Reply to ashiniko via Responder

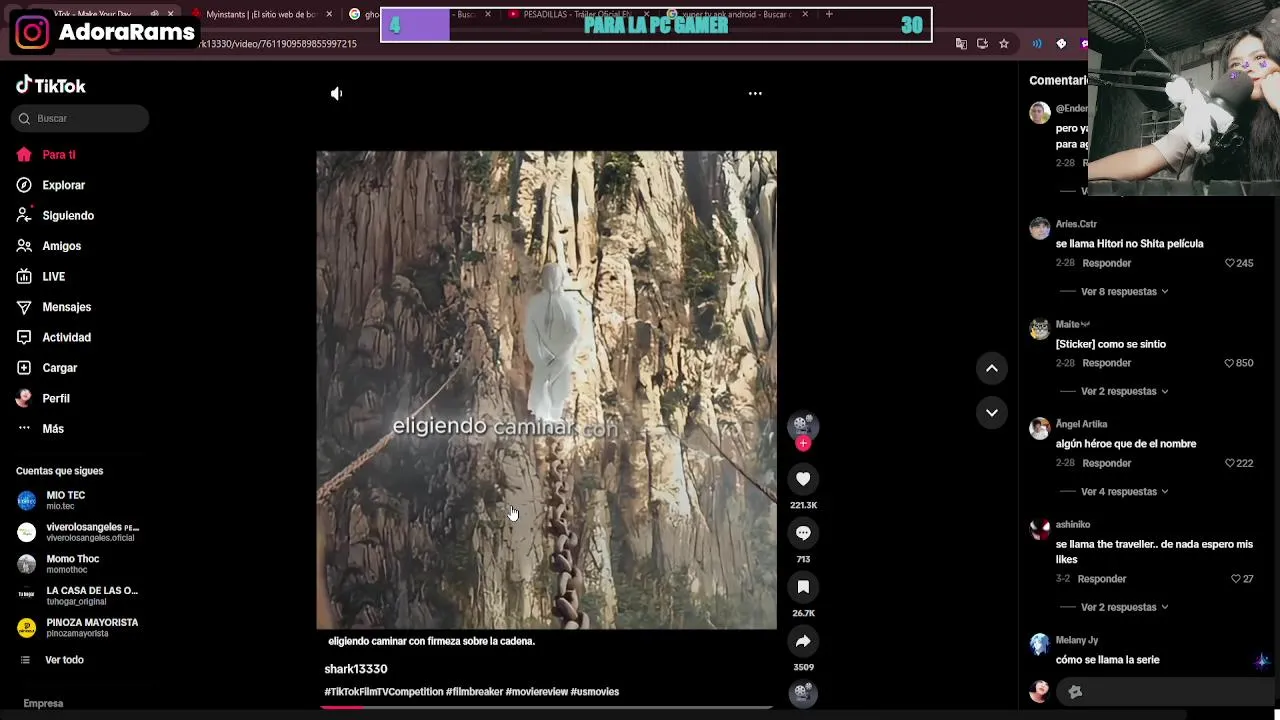tap(1102, 579)
